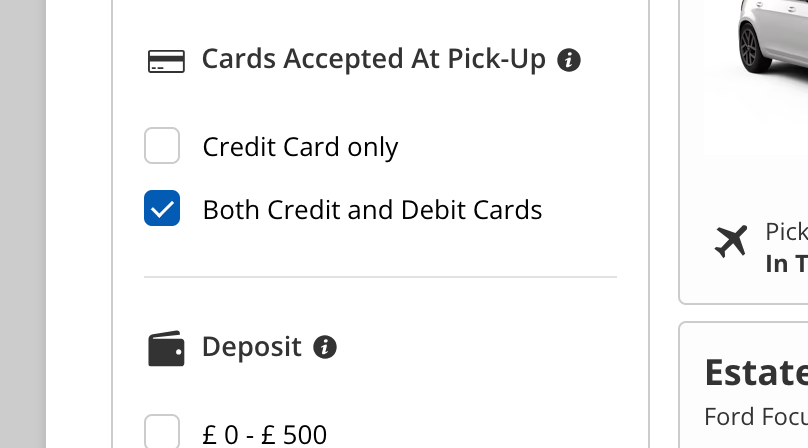
Task: Show the Deposit info tooltip
Action: (x=324, y=347)
